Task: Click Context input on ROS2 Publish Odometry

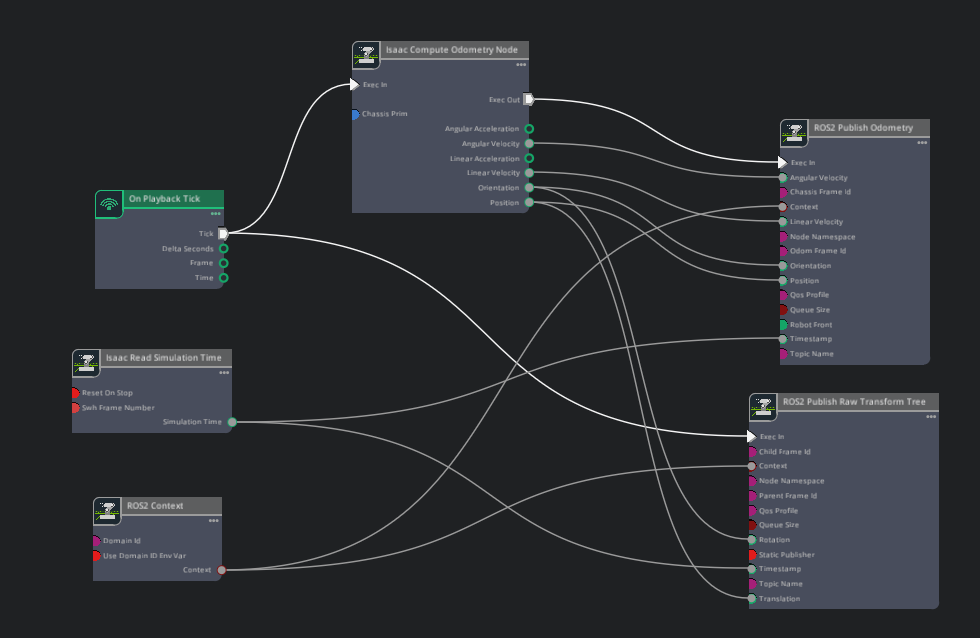Action: (782, 207)
